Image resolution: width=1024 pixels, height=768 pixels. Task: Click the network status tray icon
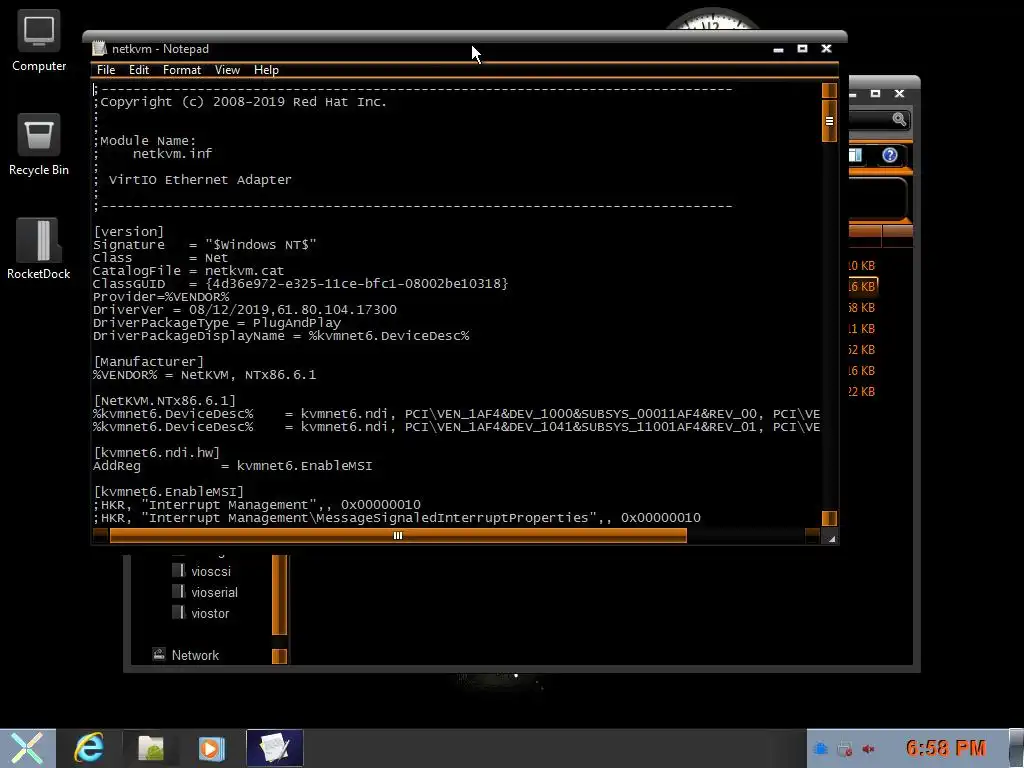coord(845,749)
